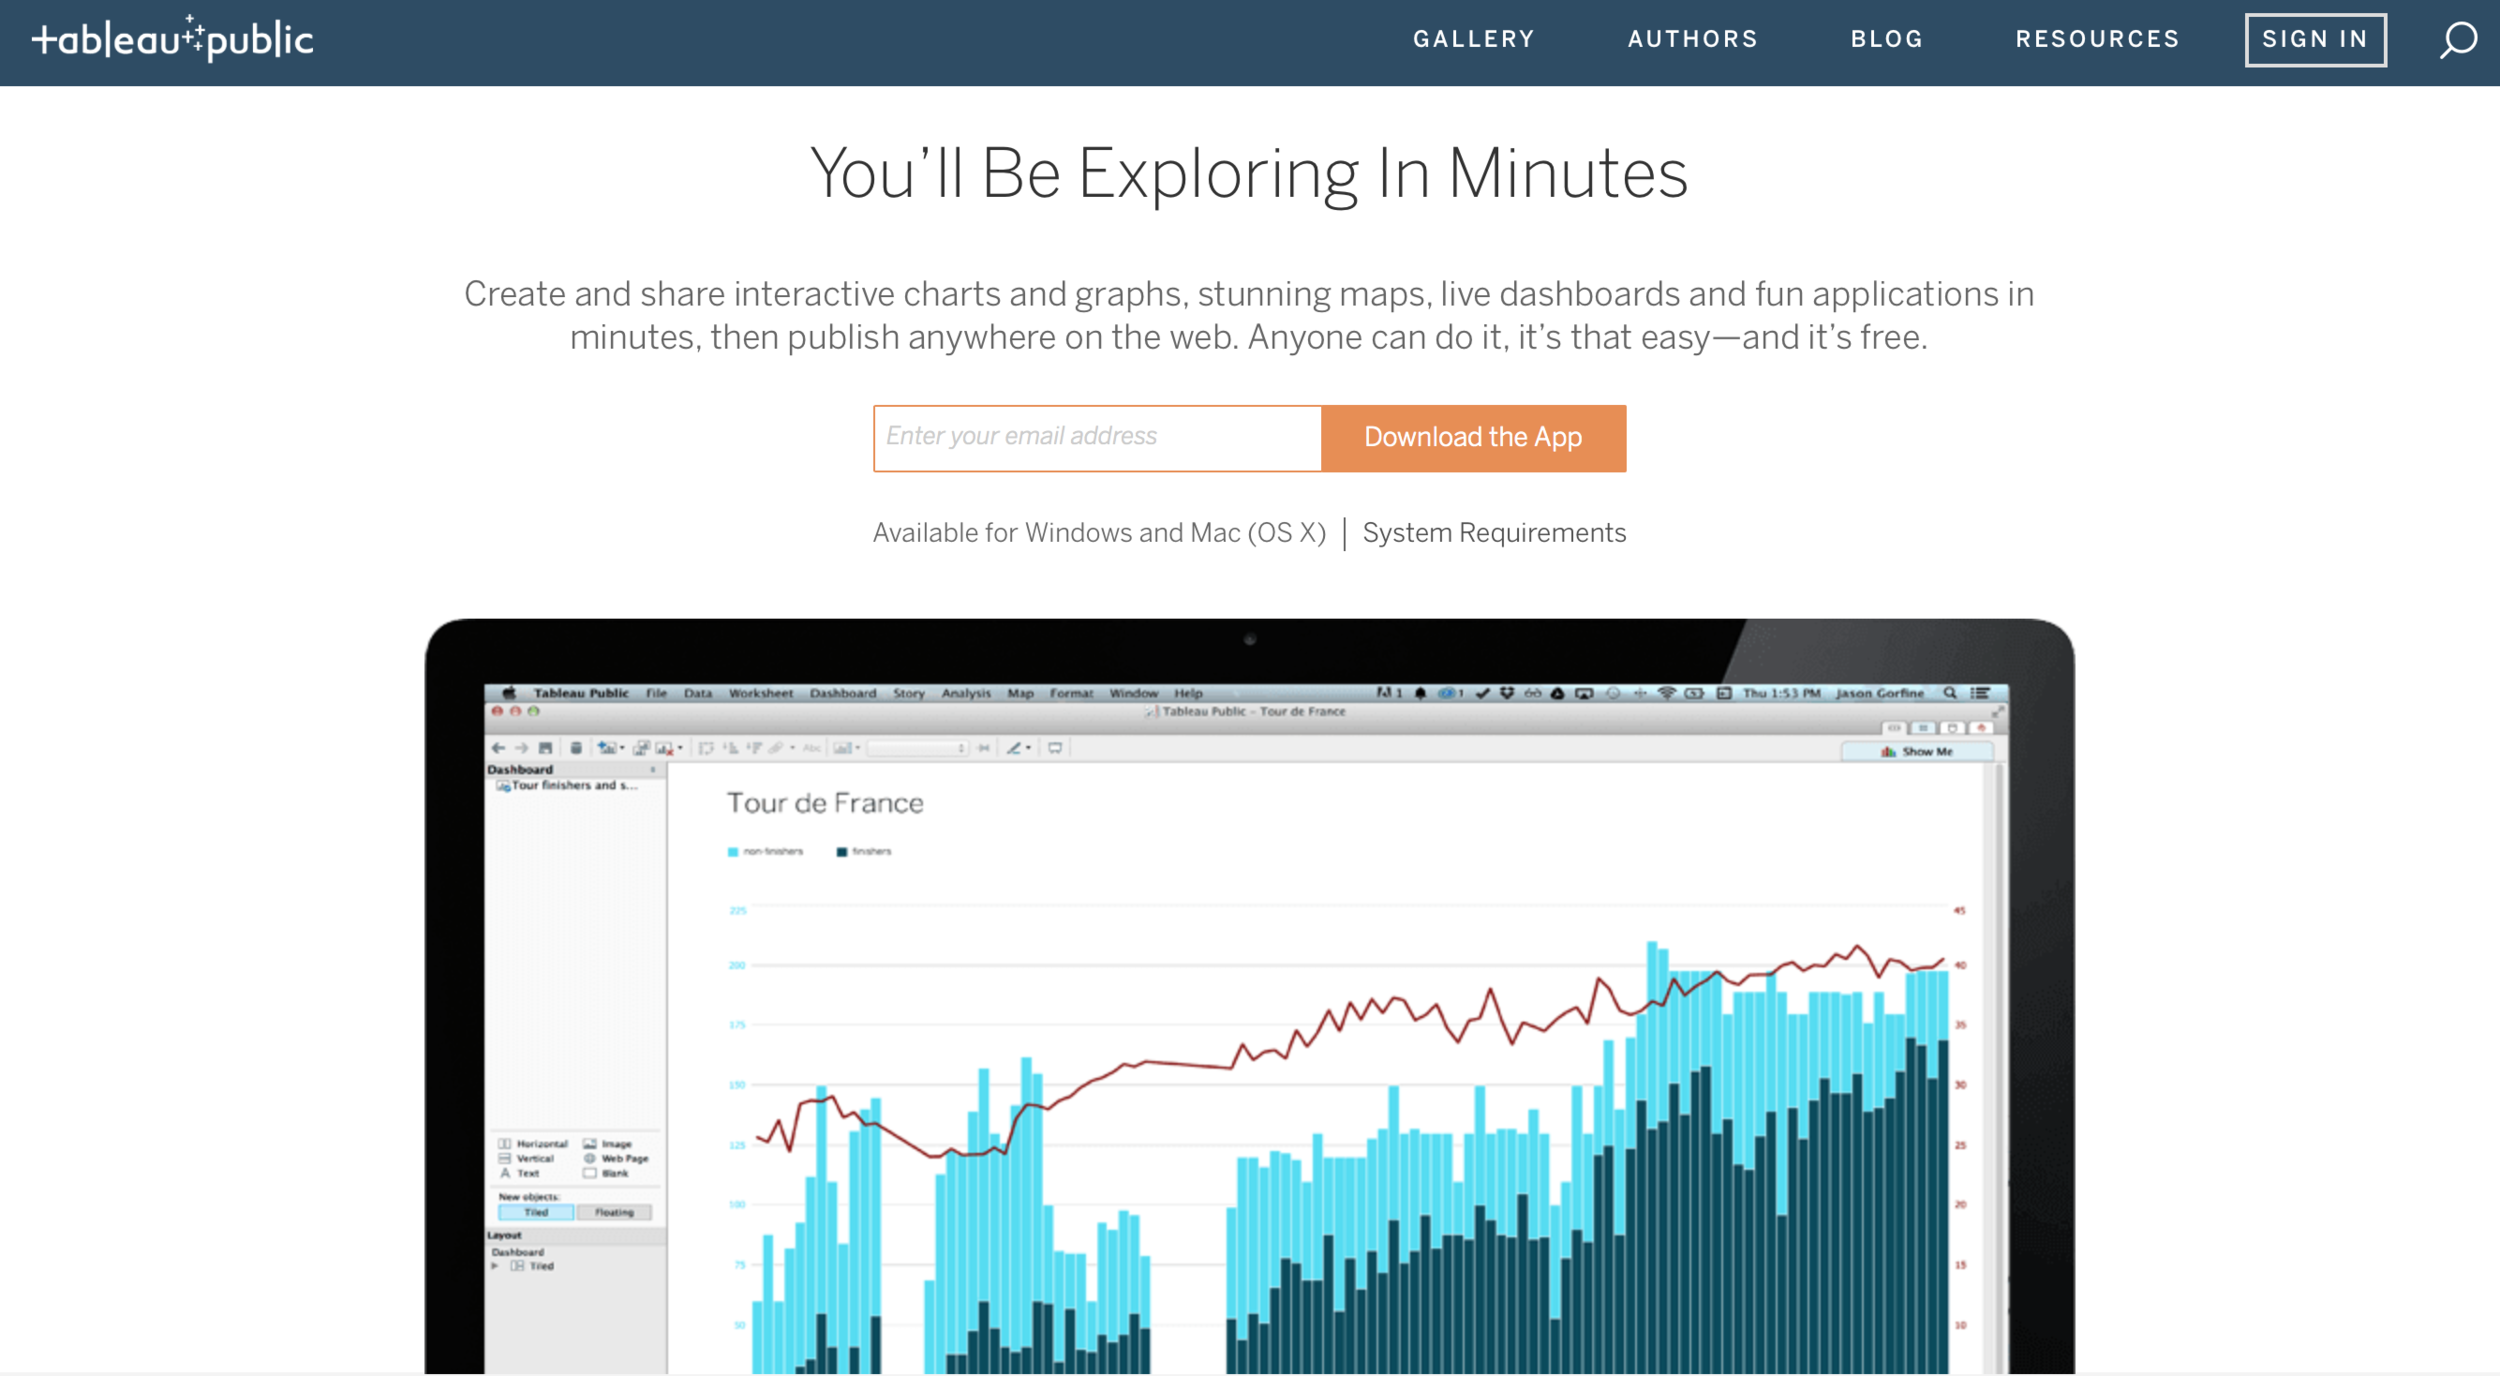2500x1376 pixels.
Task: Click the data source cylinder icon
Action: 576,748
